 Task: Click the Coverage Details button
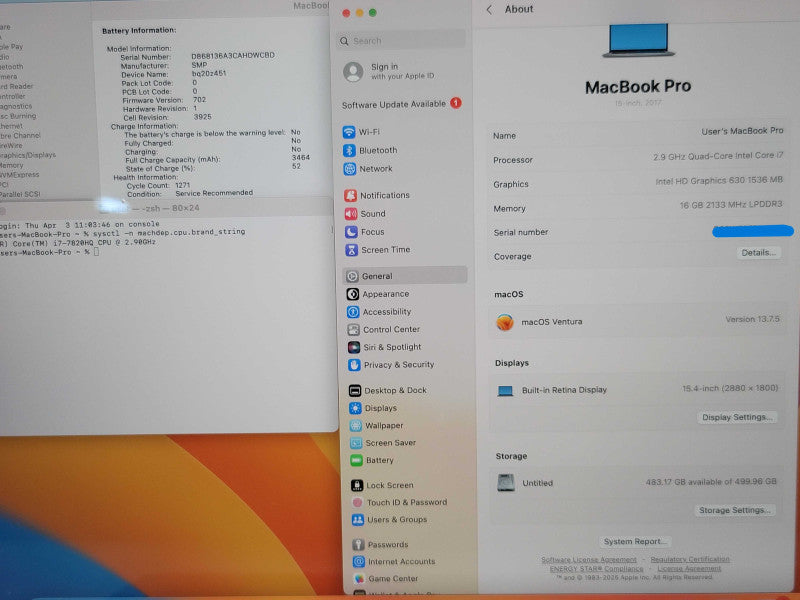[x=758, y=253]
